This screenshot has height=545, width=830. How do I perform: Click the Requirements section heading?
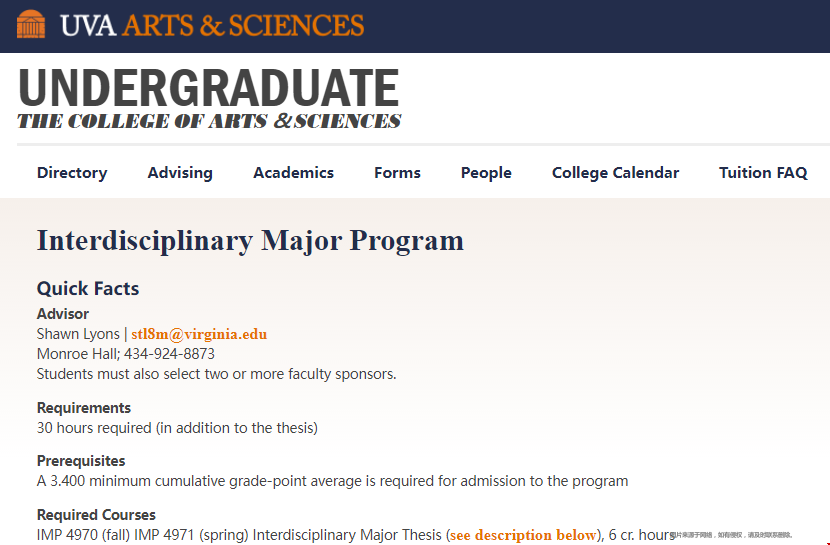[84, 408]
